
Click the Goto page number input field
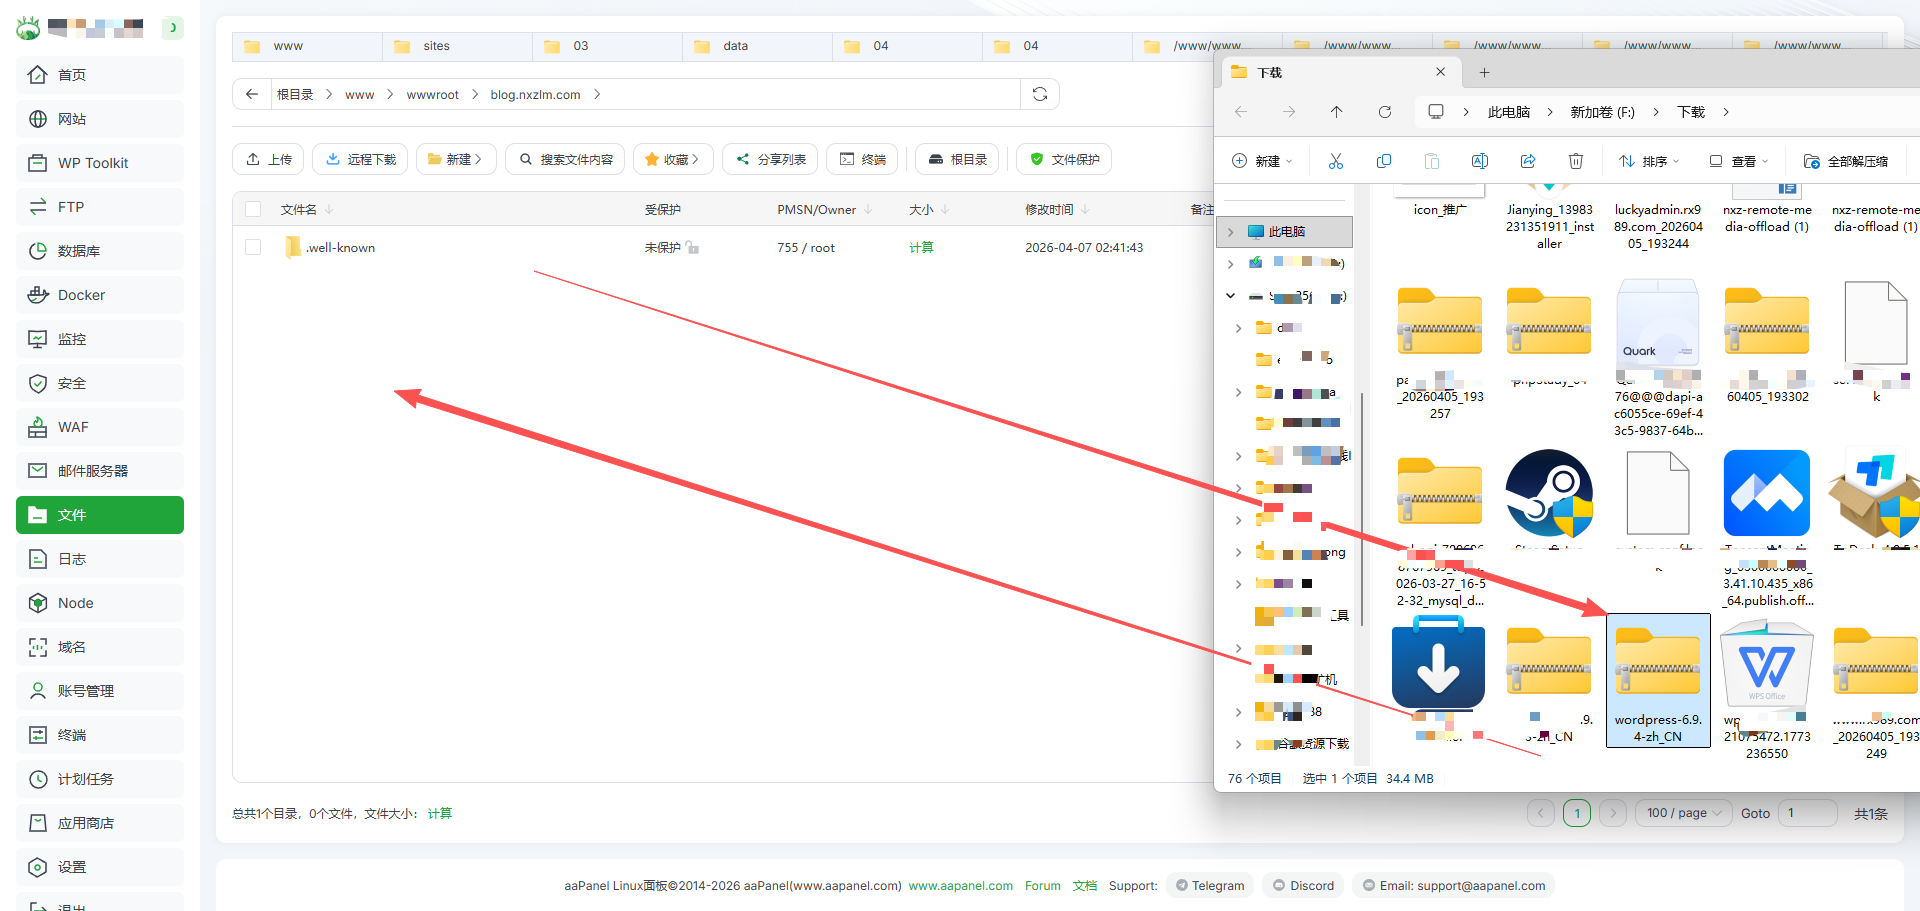click(1808, 813)
